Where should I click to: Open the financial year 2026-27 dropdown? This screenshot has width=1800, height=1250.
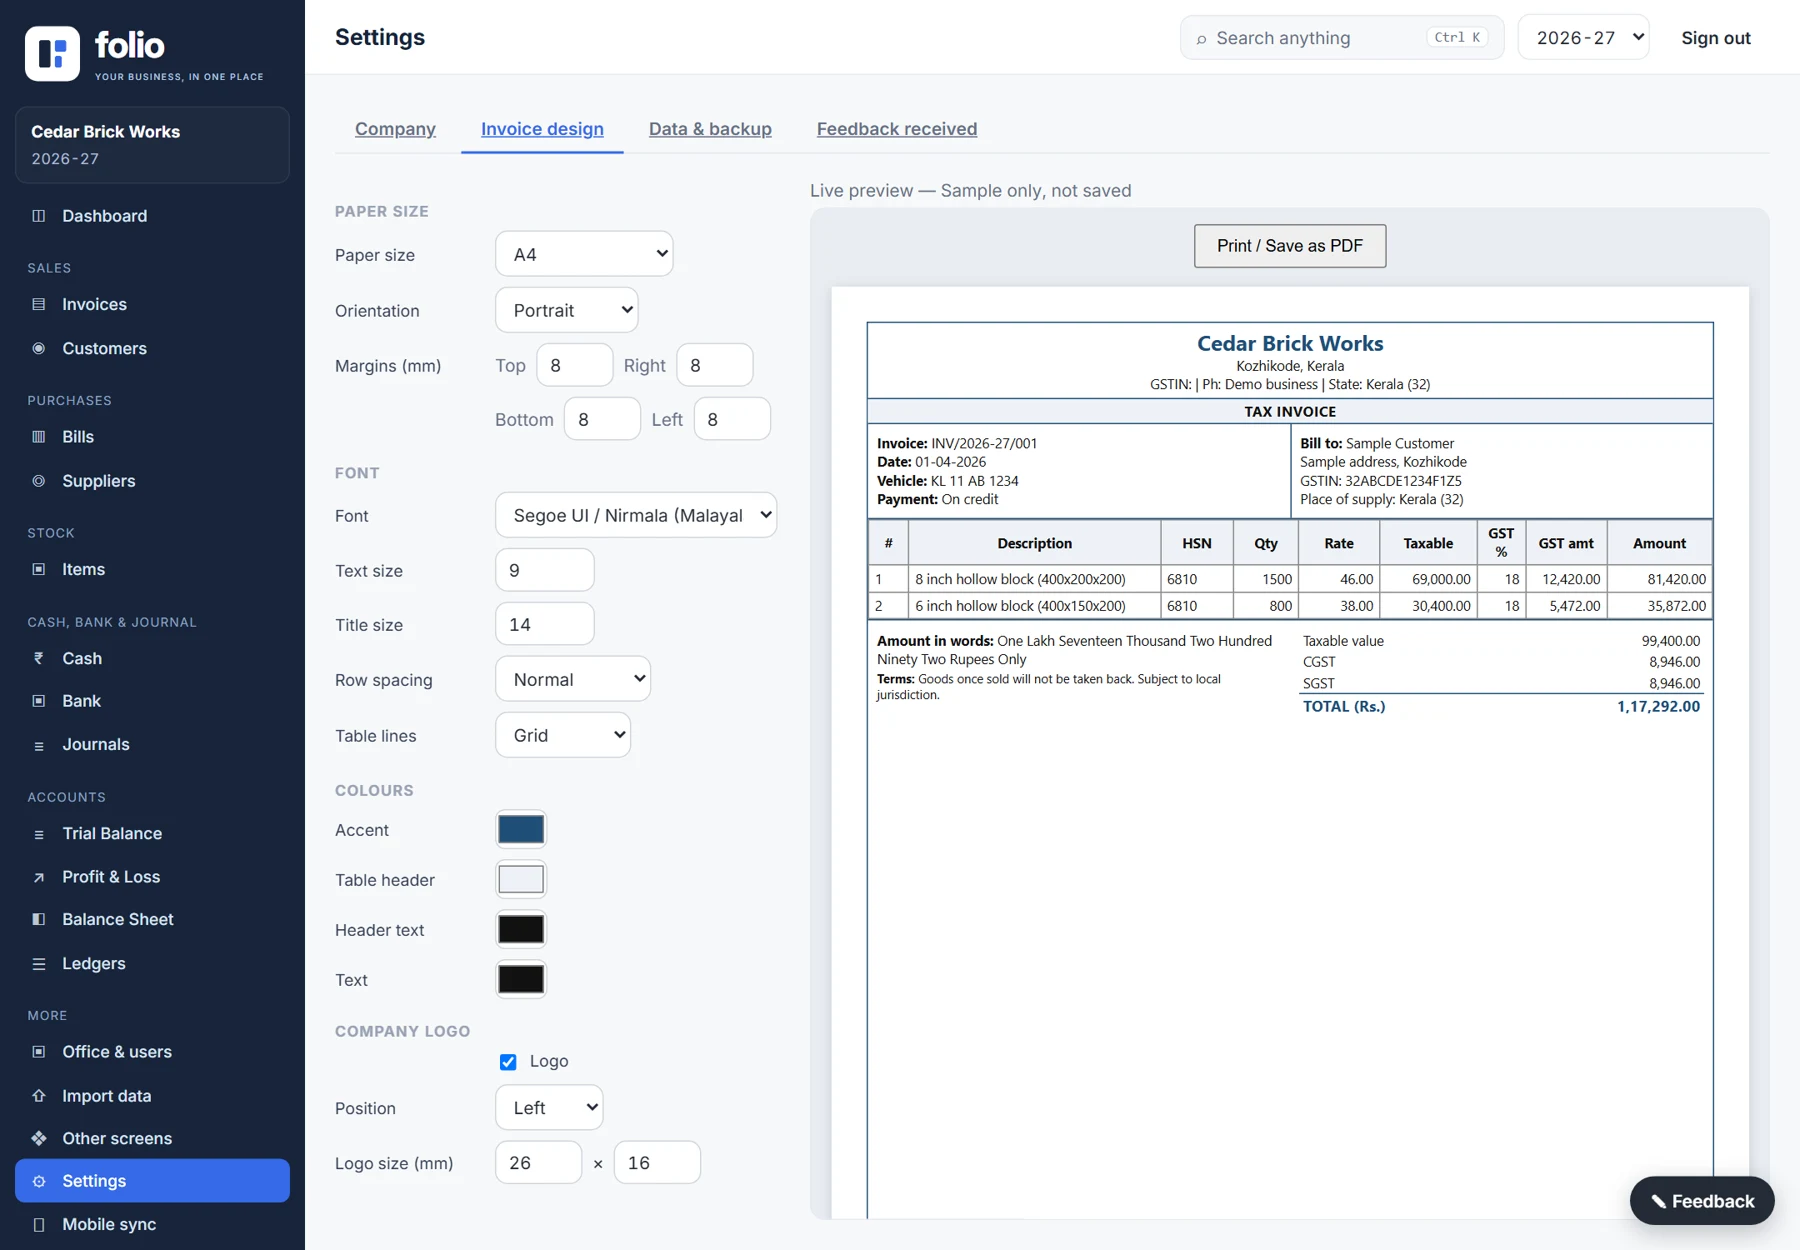[x=1583, y=38]
